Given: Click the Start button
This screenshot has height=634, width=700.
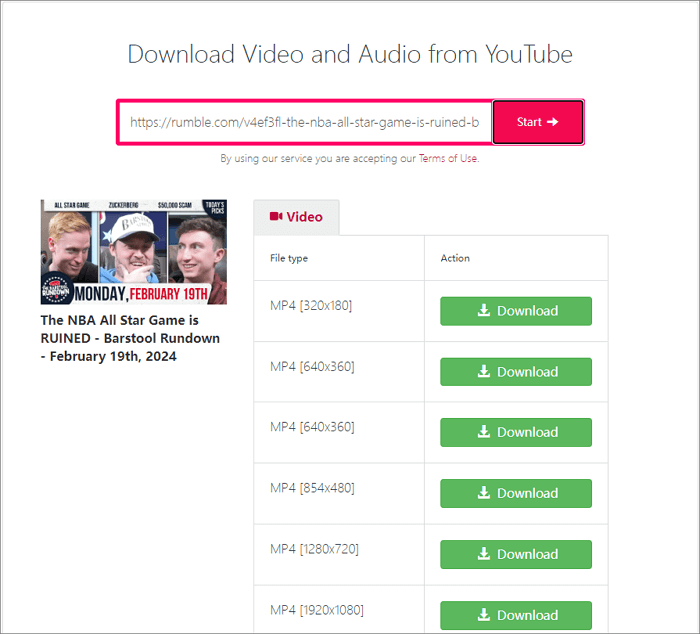Looking at the screenshot, I should click(538, 122).
